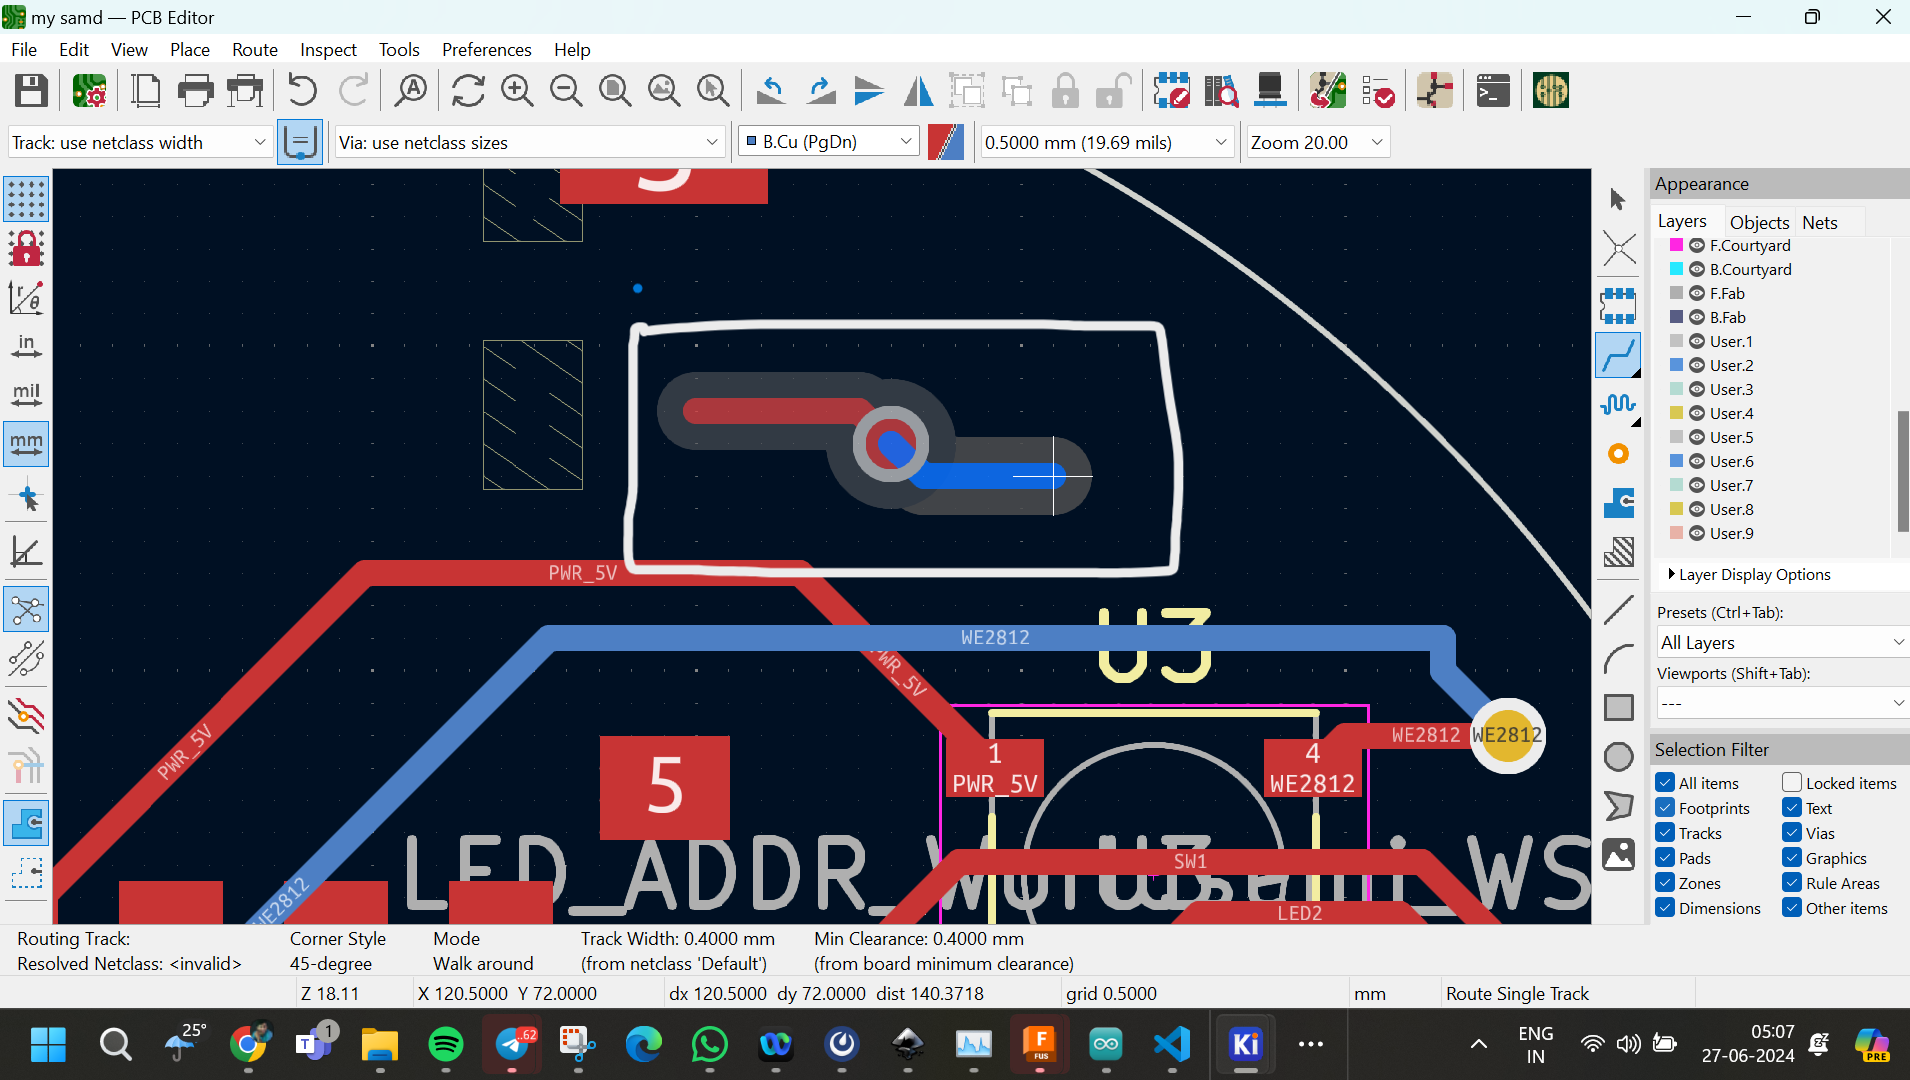Open grid size 0.5000 mm dropdown
The width and height of the screenshot is (1910, 1080).
pyautogui.click(x=1106, y=142)
